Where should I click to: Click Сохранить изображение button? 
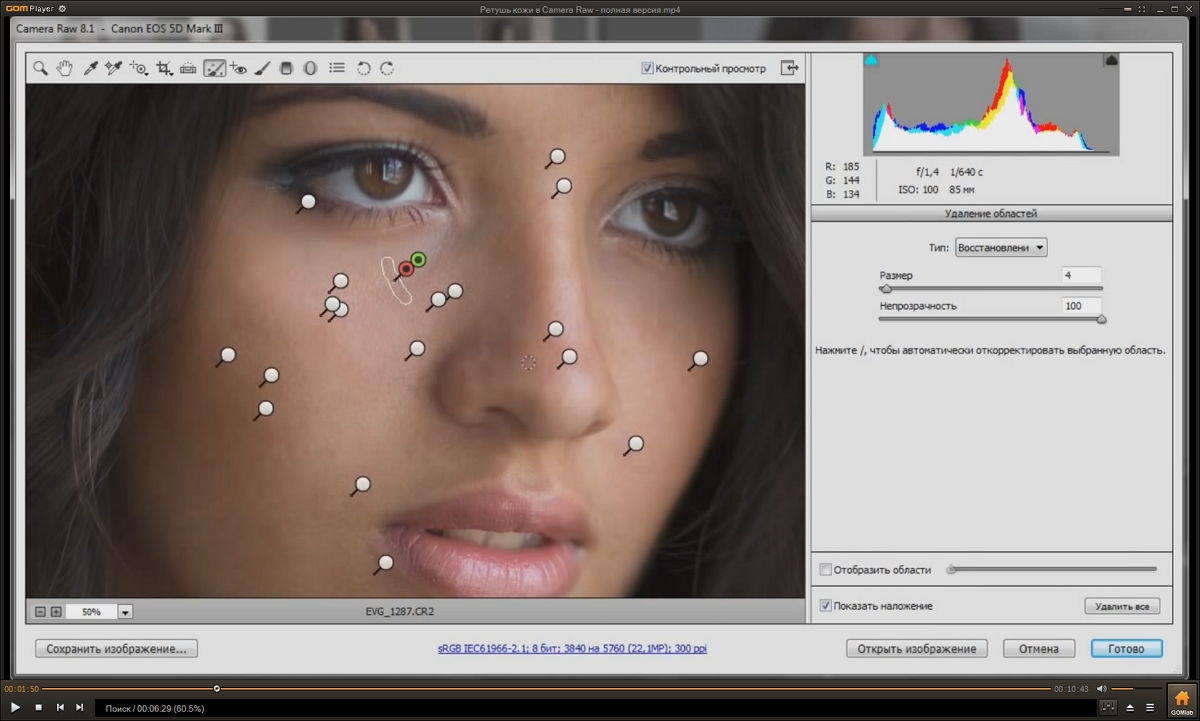[116, 648]
